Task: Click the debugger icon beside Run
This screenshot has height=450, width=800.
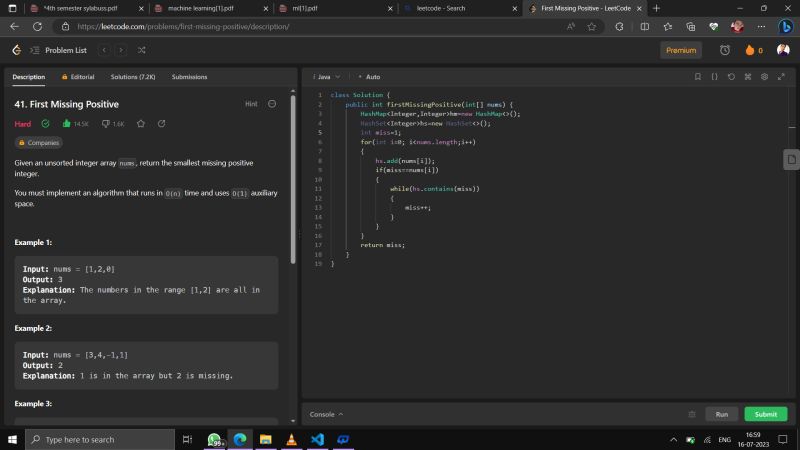Action: (692, 414)
